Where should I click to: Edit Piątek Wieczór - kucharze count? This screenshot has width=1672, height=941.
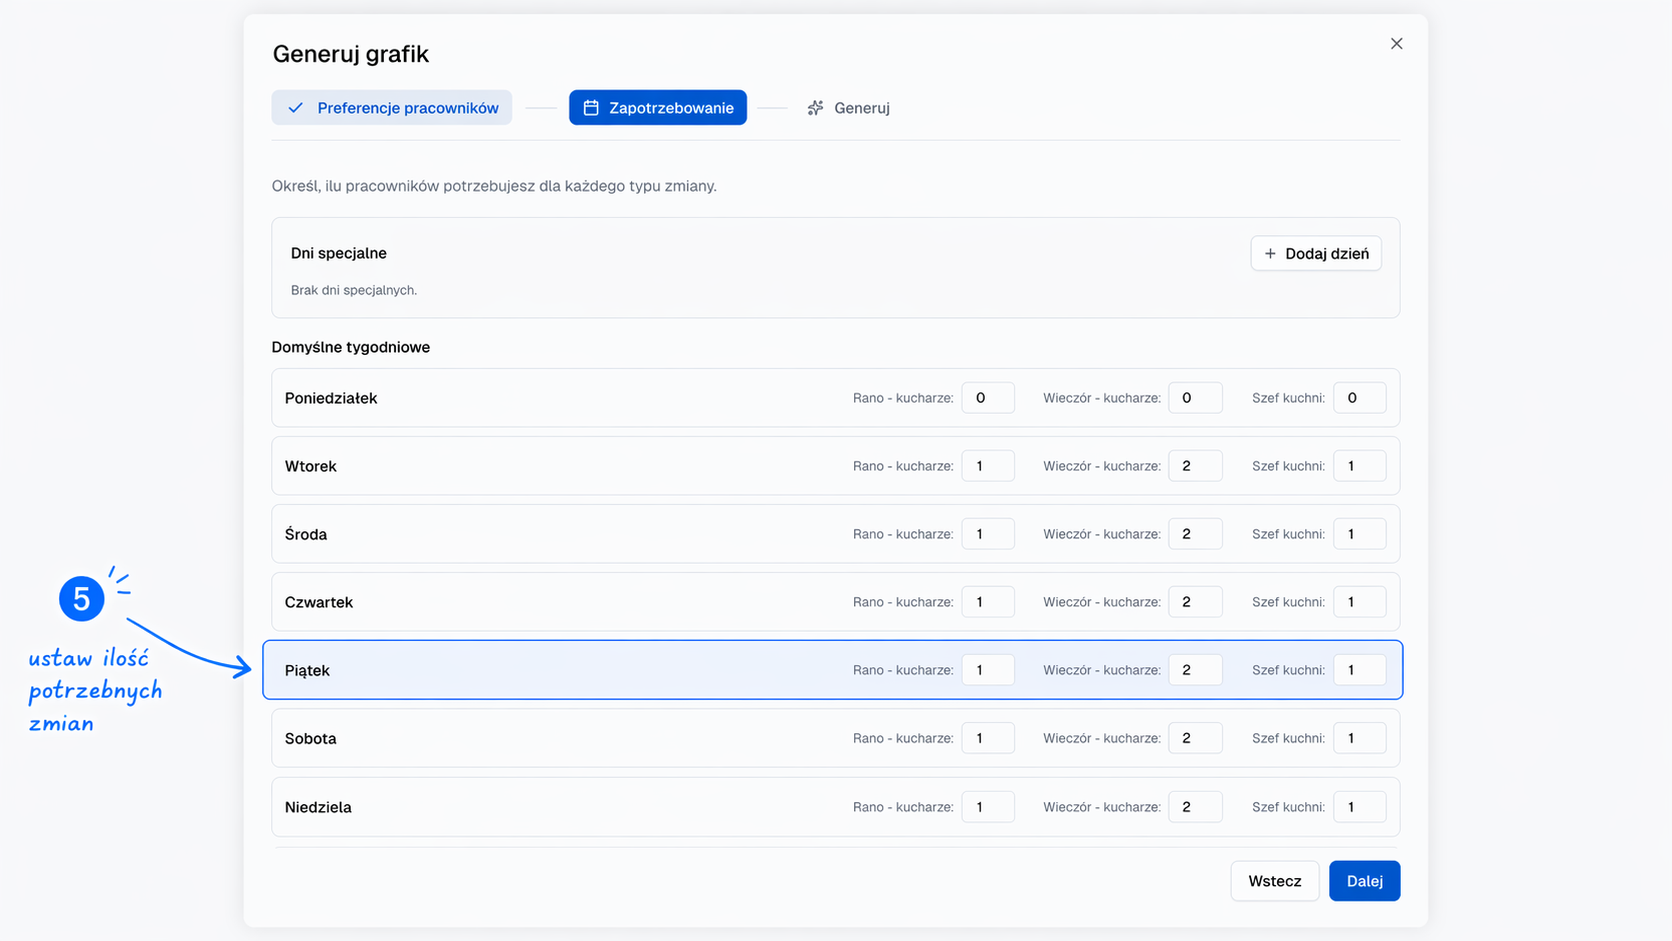click(1194, 670)
